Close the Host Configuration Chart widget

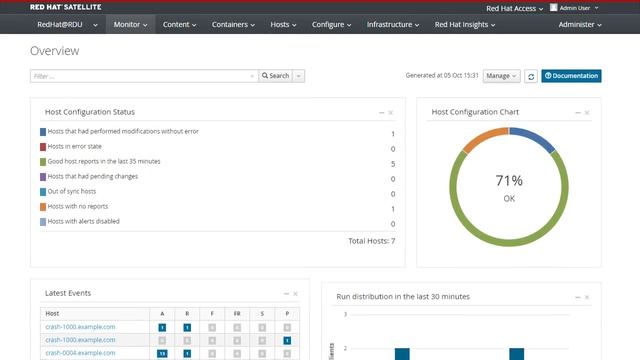pyautogui.click(x=587, y=113)
